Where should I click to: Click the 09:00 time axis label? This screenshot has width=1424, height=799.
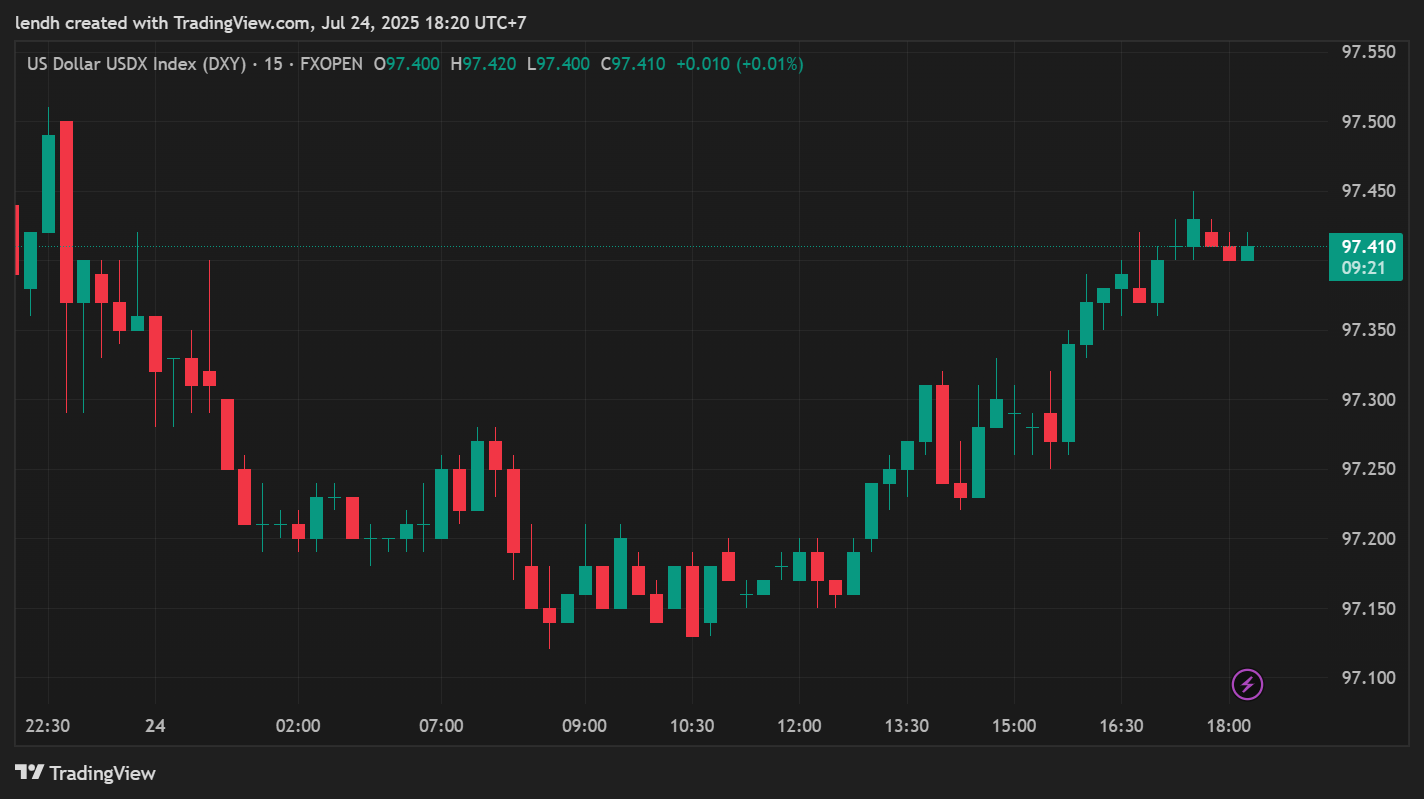584,726
